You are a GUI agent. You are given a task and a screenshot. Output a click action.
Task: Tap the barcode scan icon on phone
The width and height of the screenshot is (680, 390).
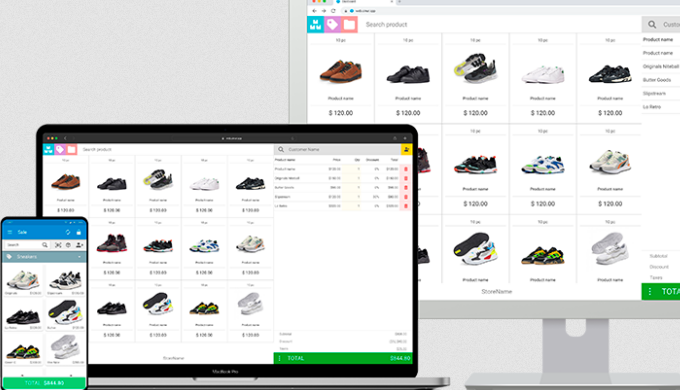pos(58,245)
